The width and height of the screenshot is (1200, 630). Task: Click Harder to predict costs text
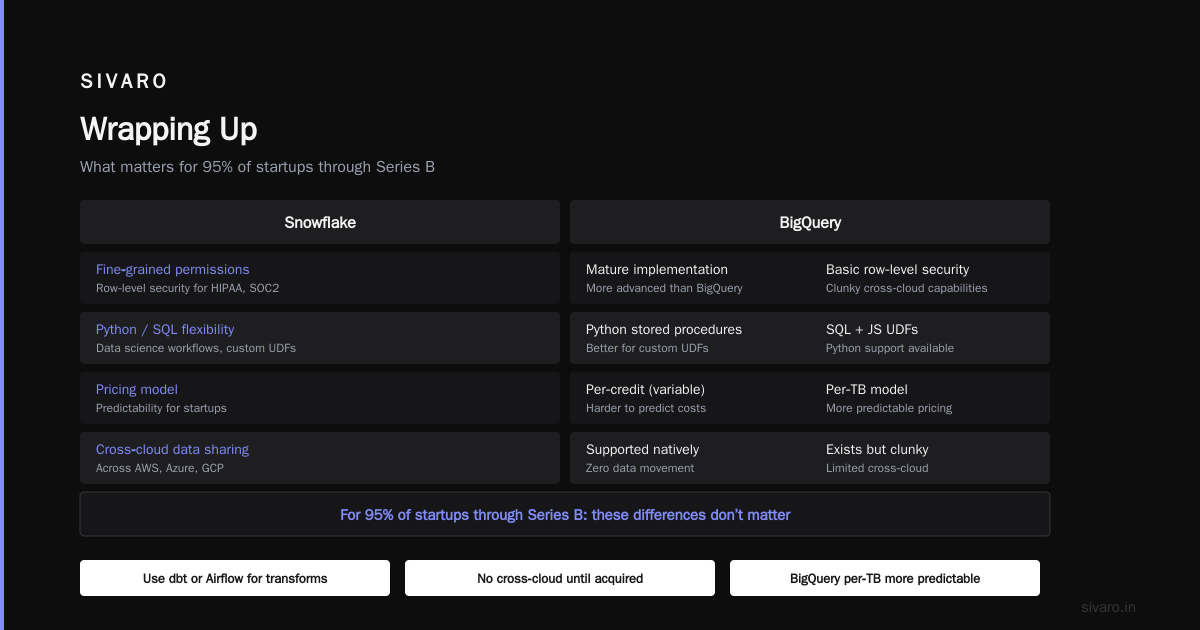[x=646, y=408]
